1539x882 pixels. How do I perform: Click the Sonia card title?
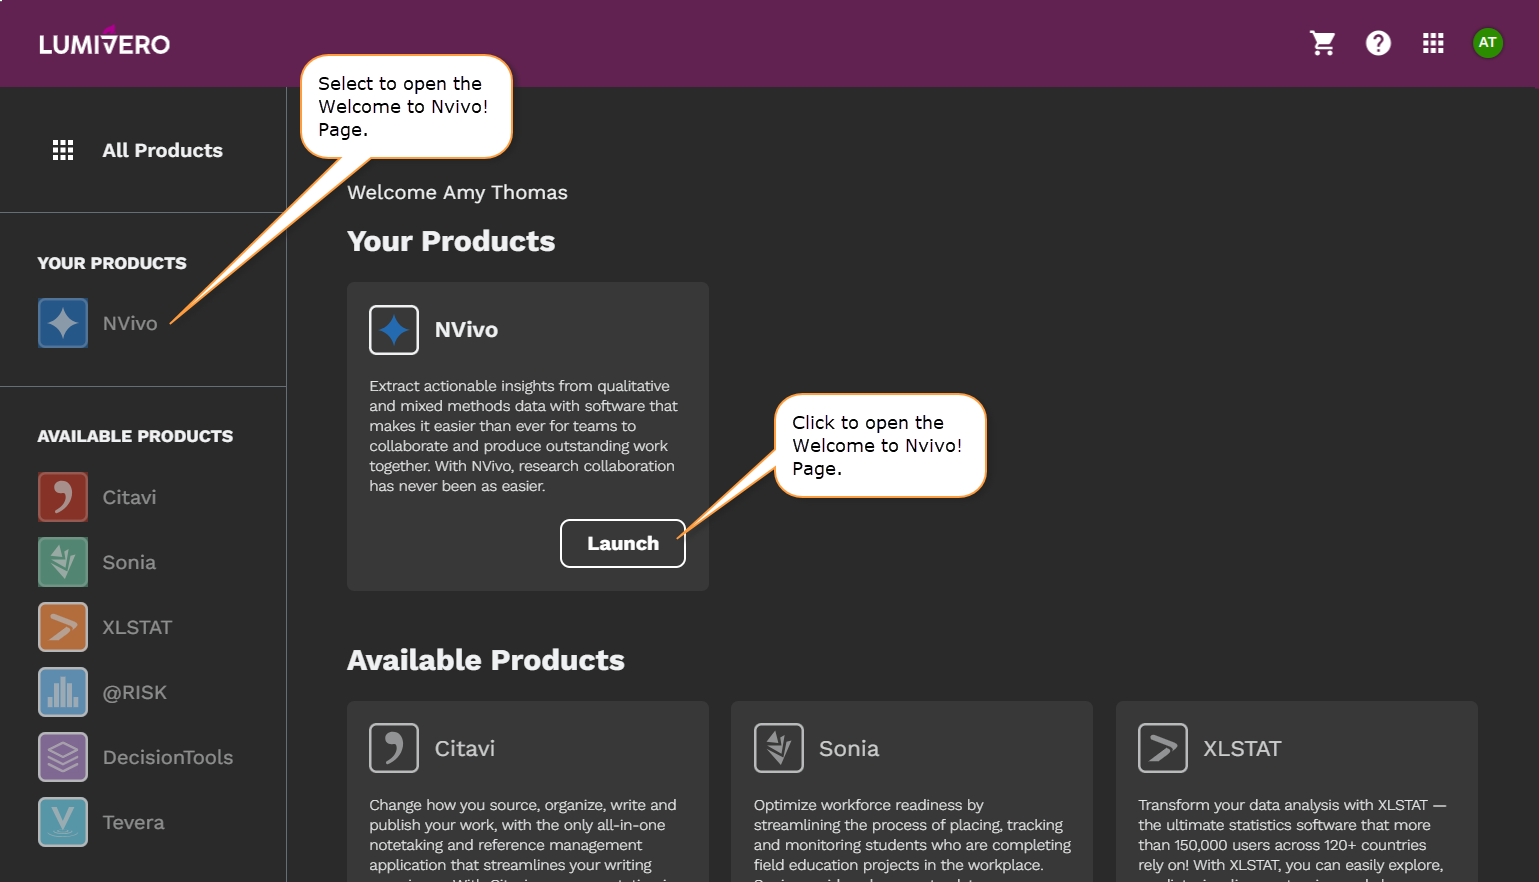[849, 748]
